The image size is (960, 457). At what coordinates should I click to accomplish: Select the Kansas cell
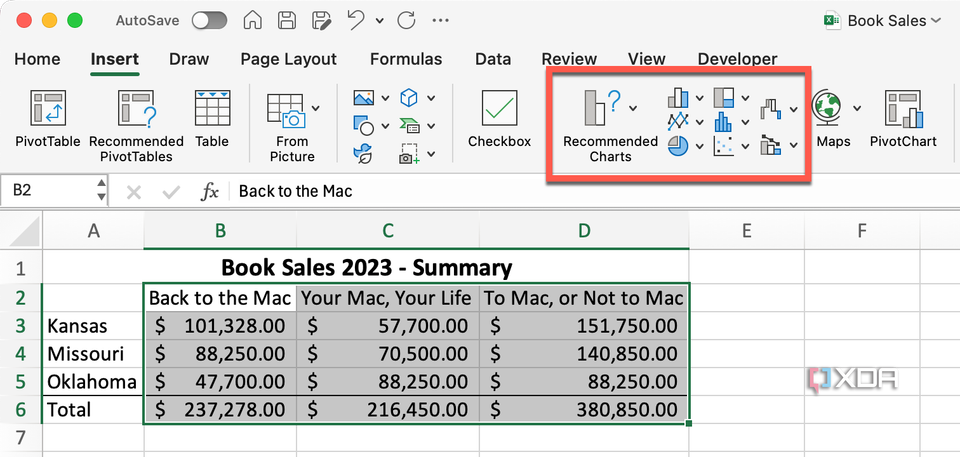pyautogui.click(x=93, y=325)
